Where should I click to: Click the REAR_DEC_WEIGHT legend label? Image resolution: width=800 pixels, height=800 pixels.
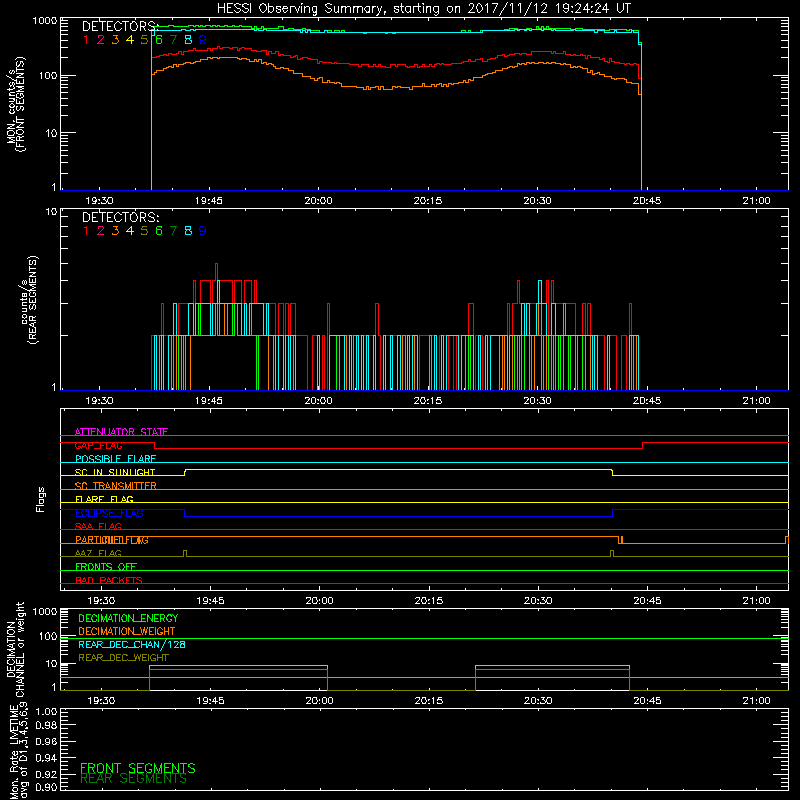tap(123, 658)
